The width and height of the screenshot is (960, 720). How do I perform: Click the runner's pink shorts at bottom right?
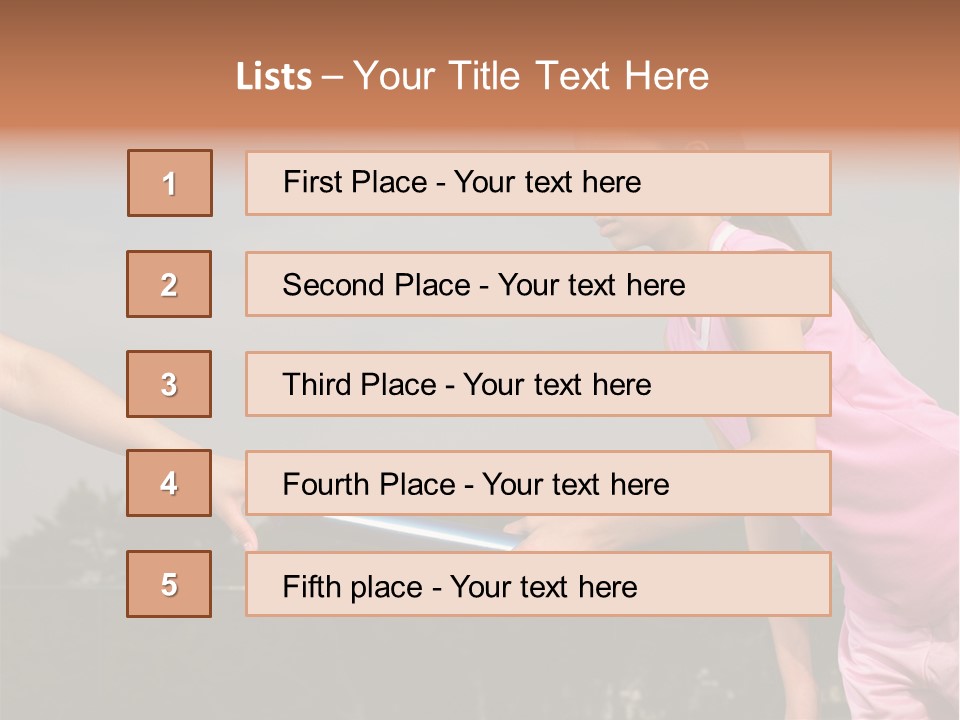[900, 670]
